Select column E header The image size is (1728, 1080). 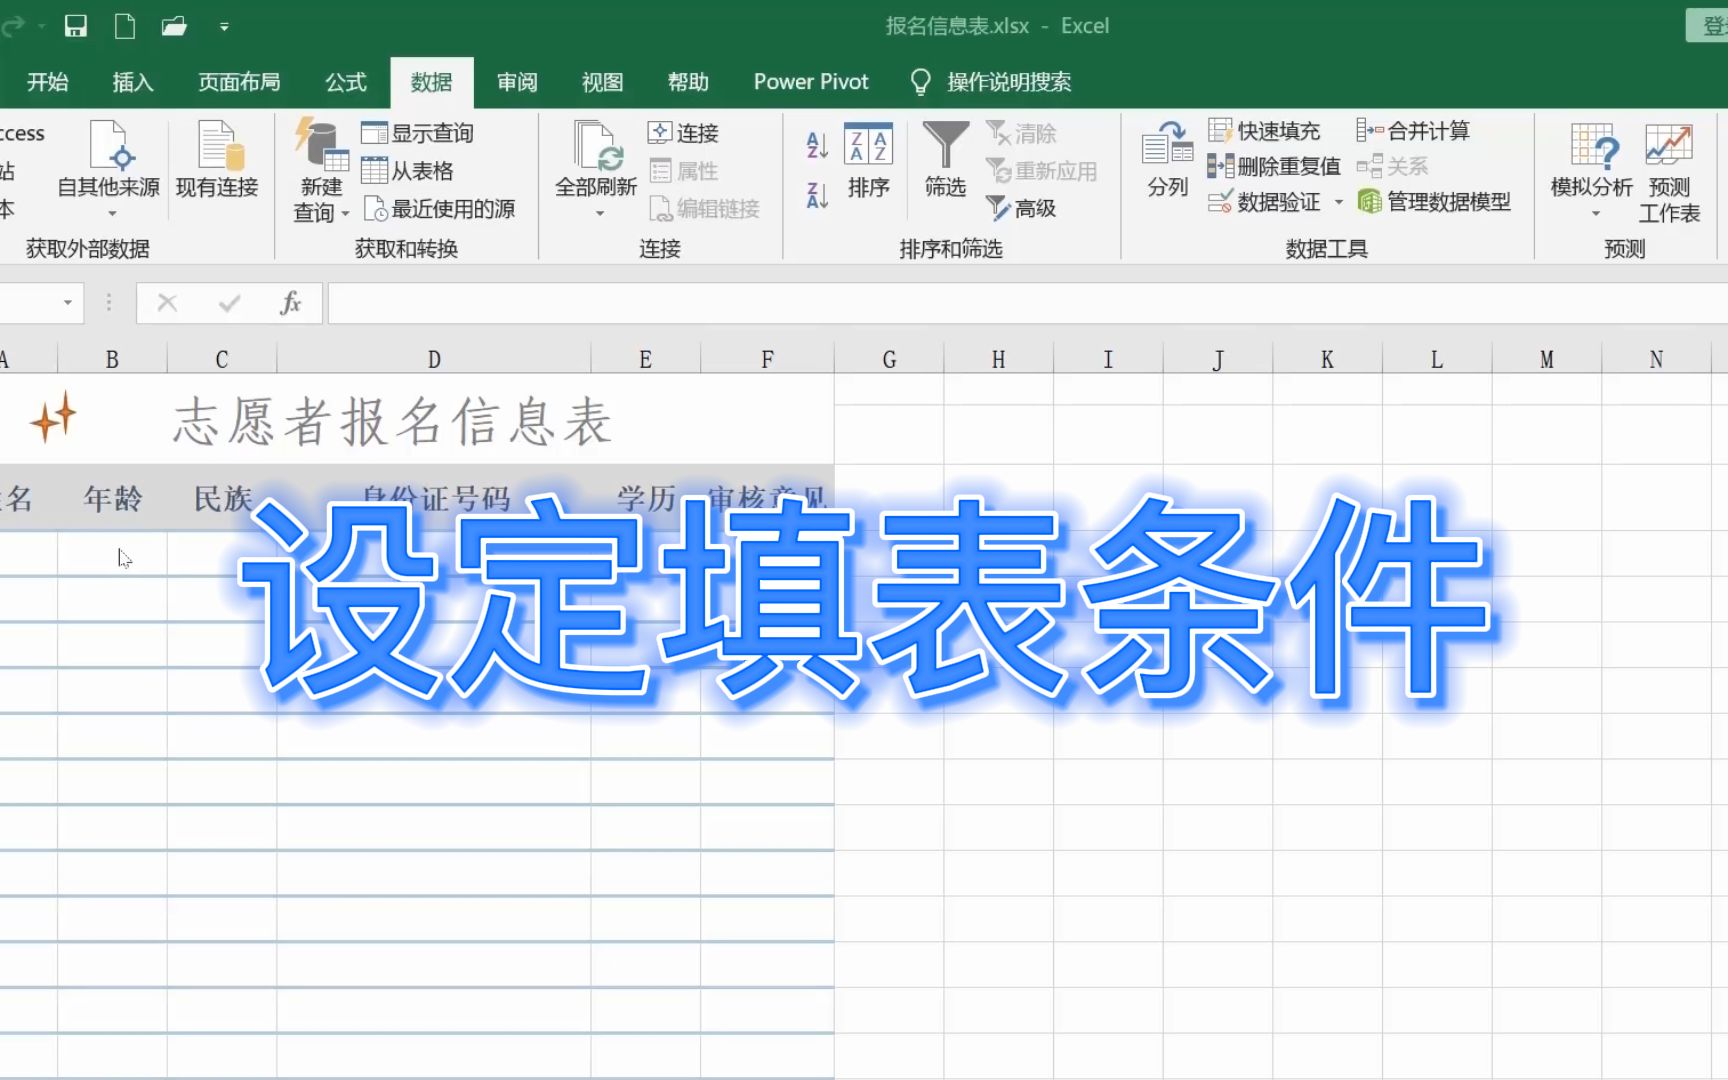point(645,359)
